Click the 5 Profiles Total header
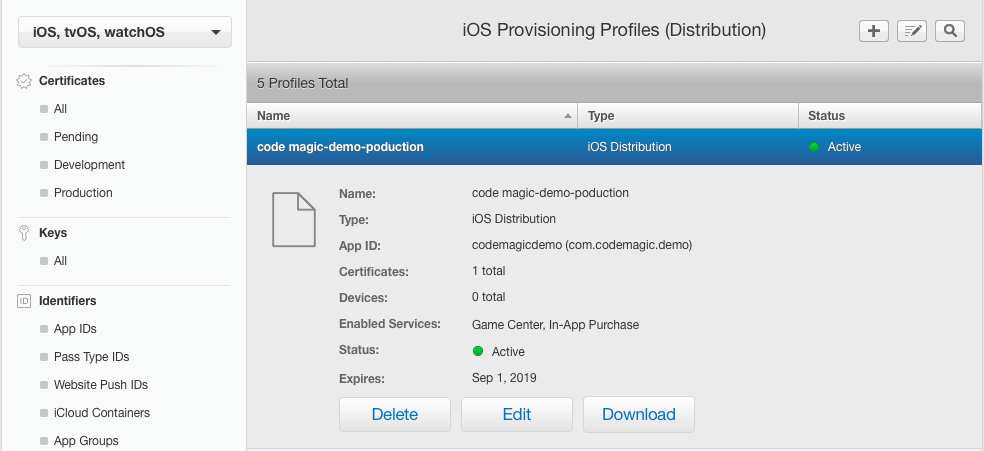 point(302,83)
